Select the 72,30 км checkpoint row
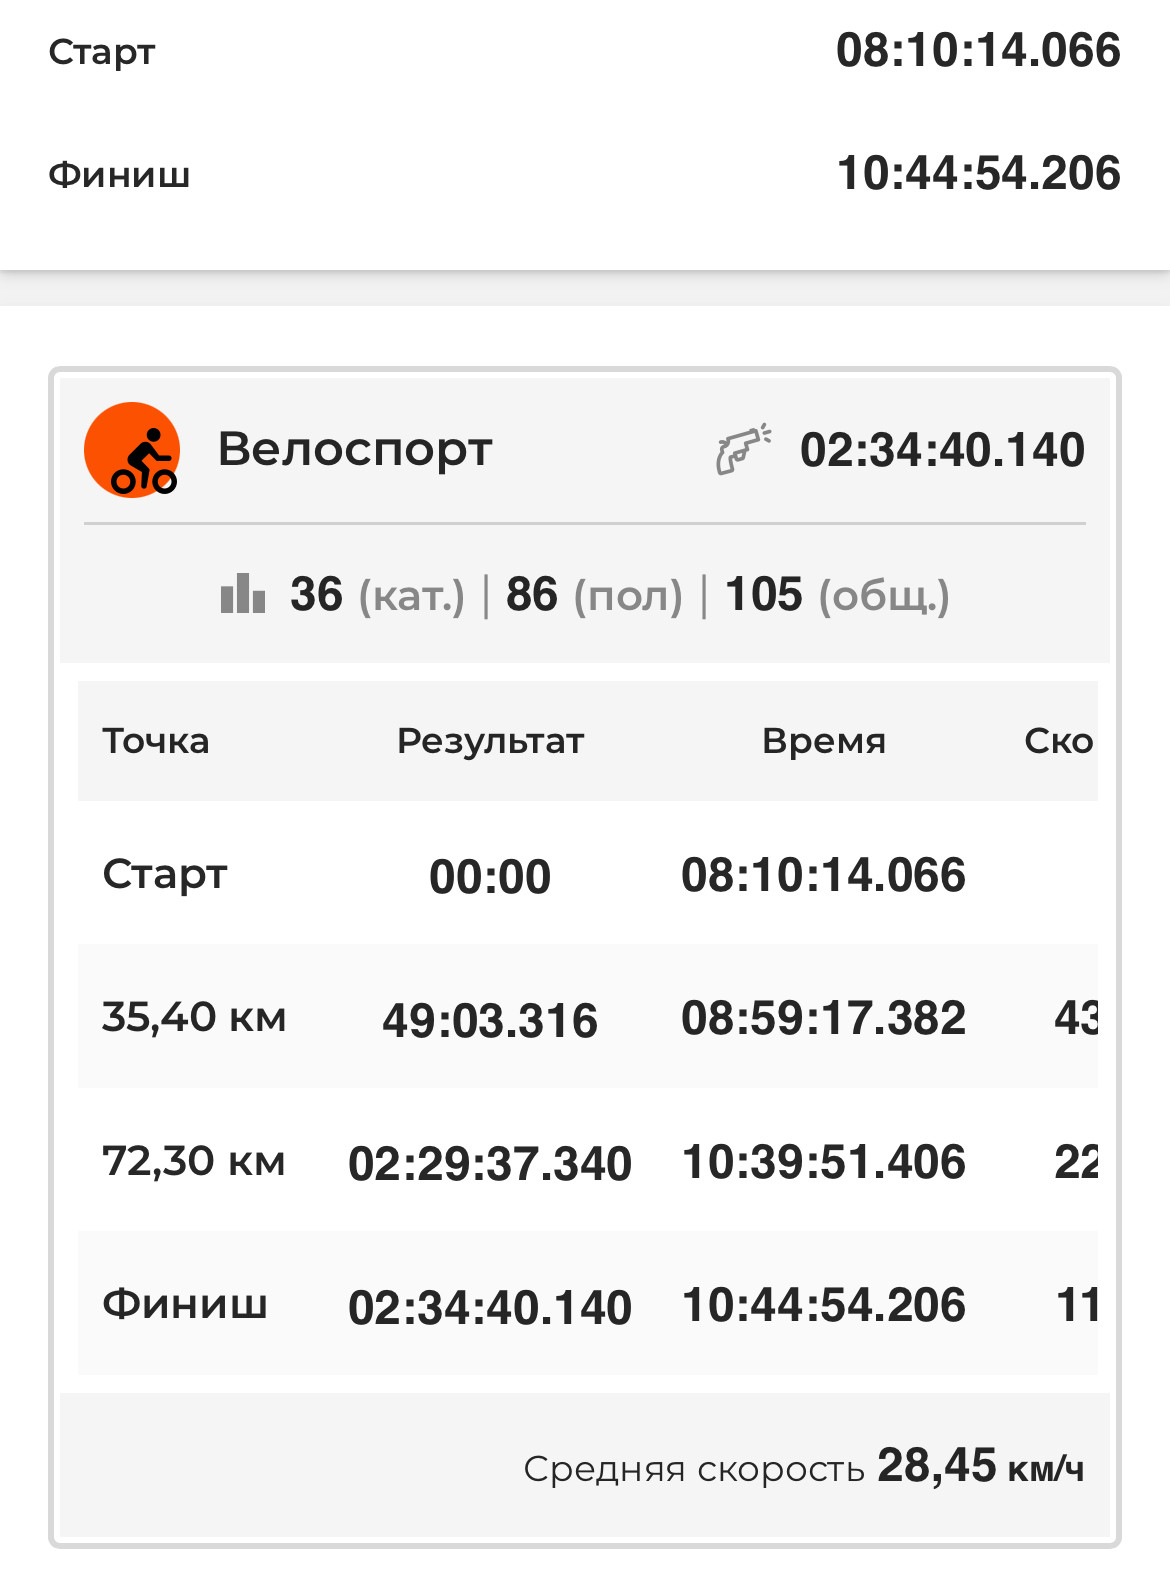Image resolution: width=1170 pixels, height=1580 pixels. point(588,1161)
